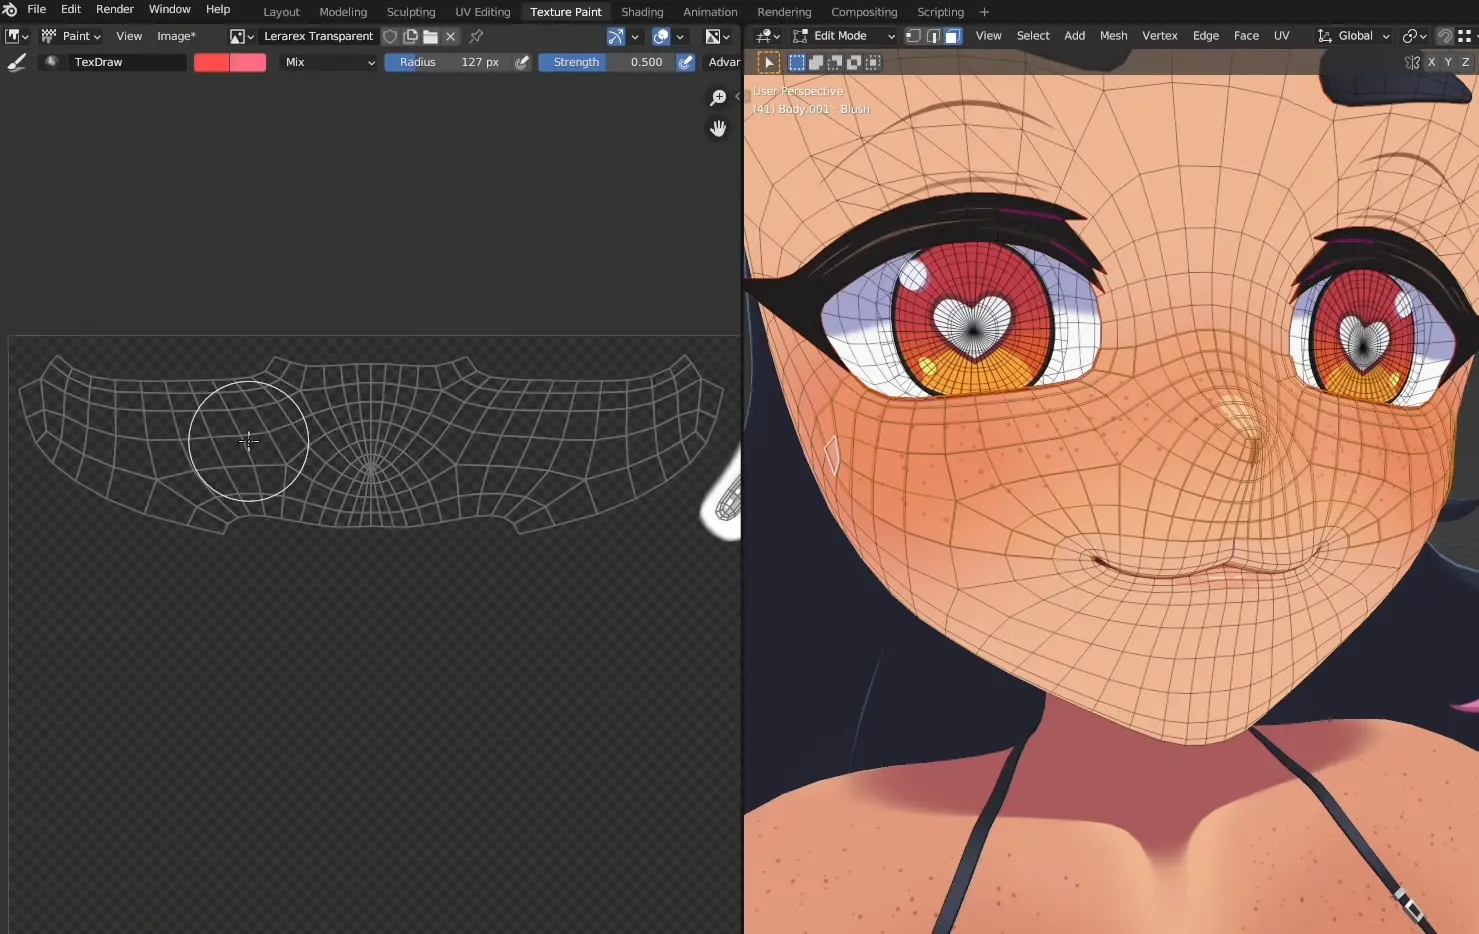Toggle radius pen pressure sensitivity

[522, 62]
